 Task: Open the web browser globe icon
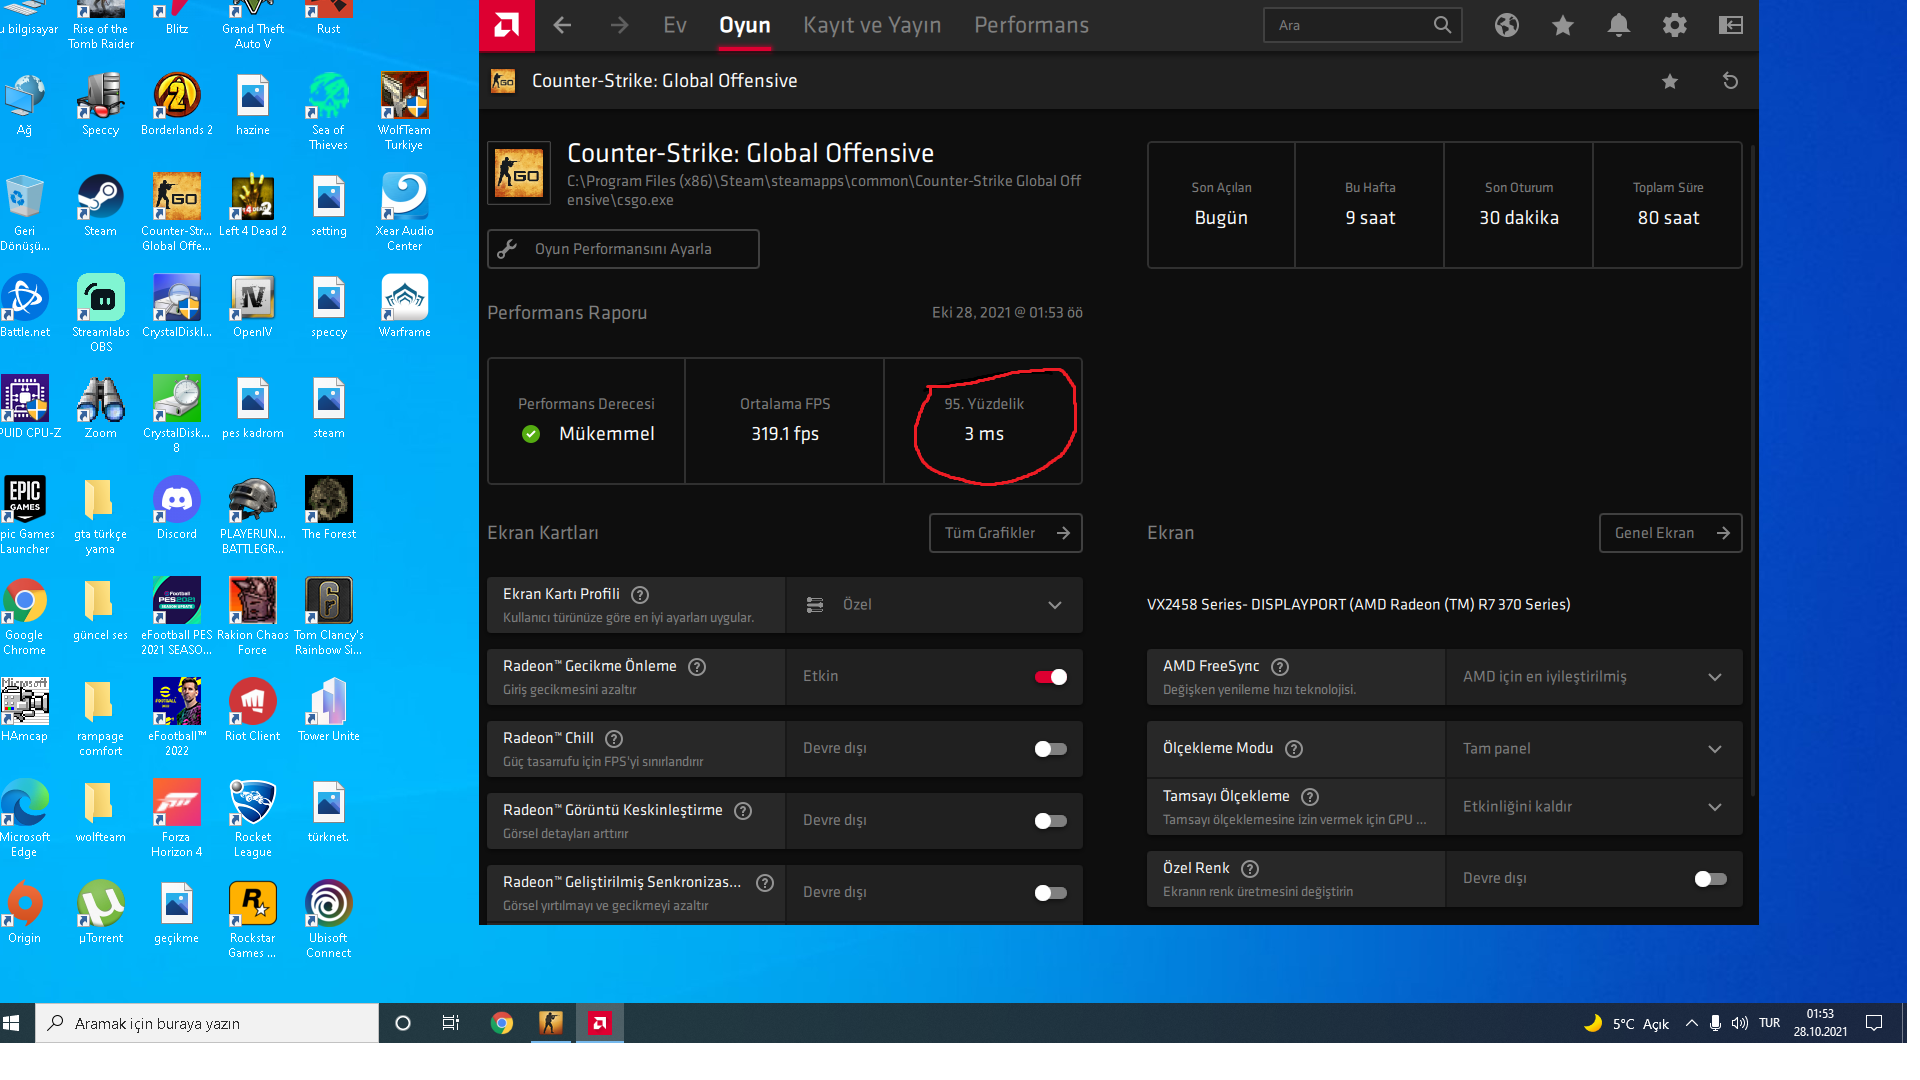pos(1507,26)
